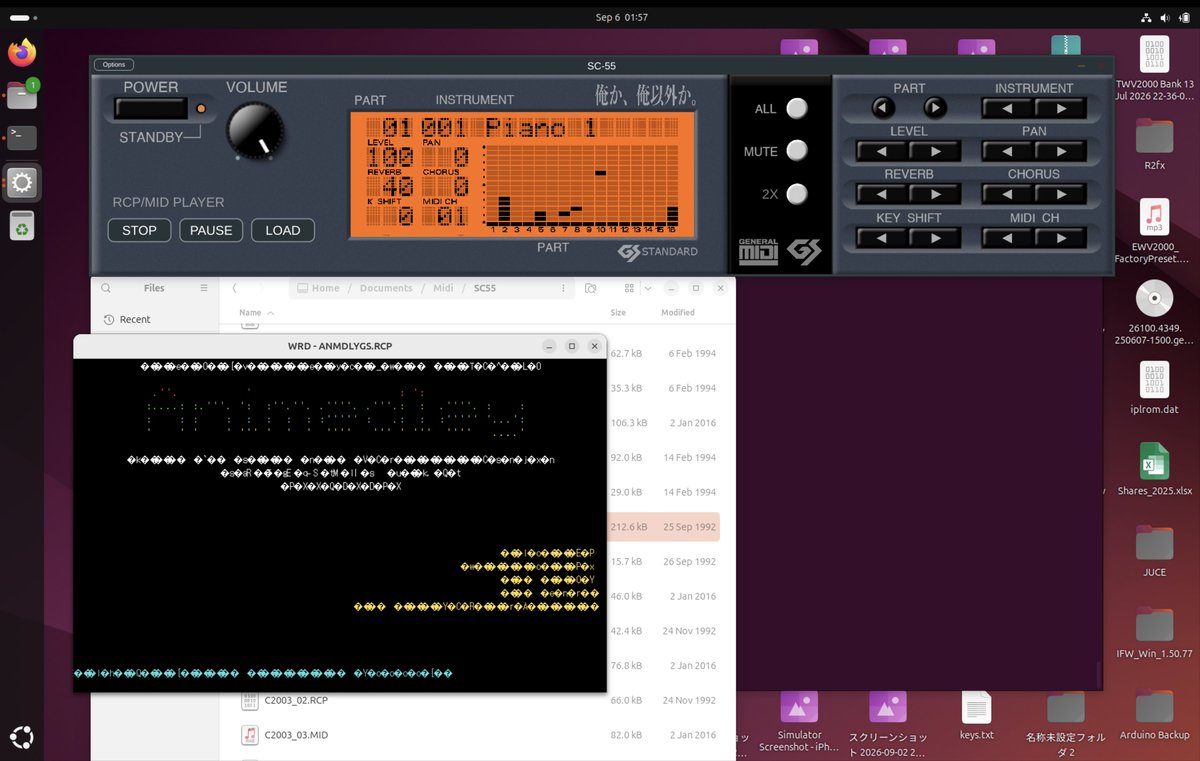Step INSTRUMENT to the previous patch

(x=1007, y=108)
